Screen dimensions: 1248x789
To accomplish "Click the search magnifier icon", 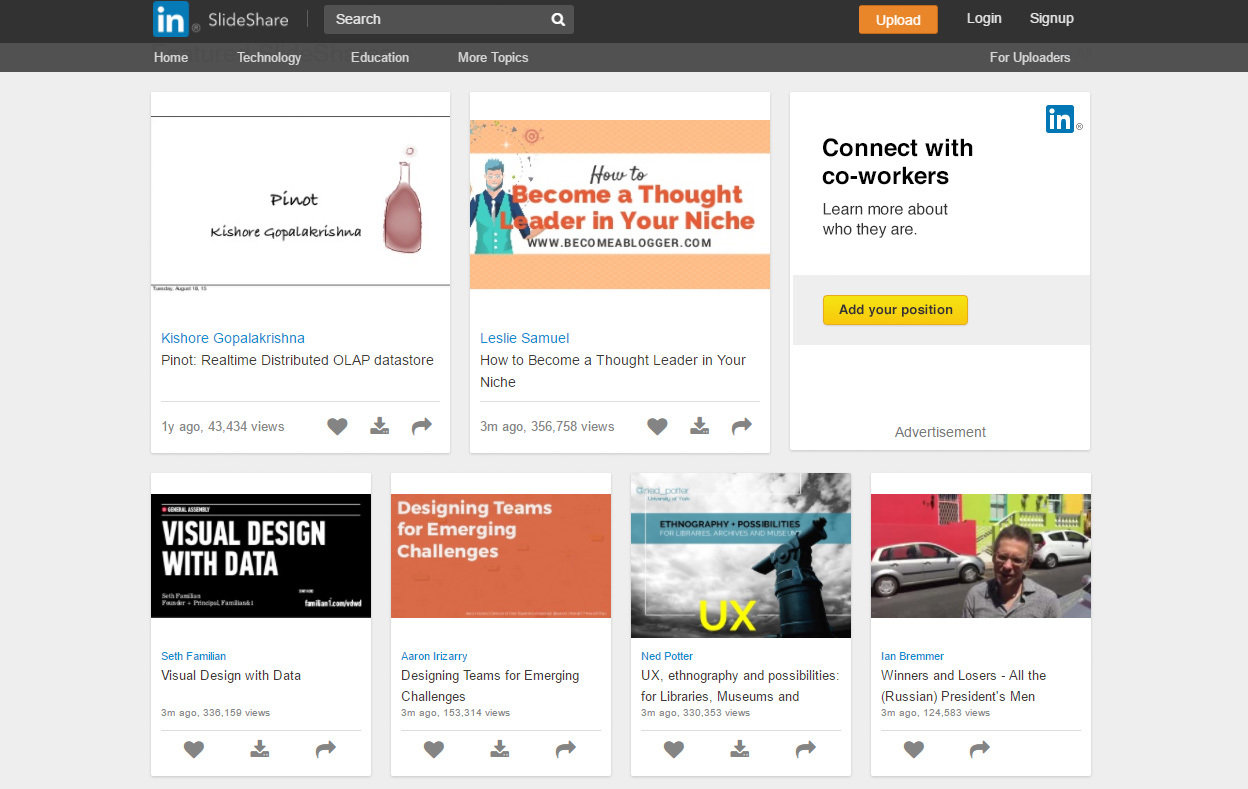I will click(x=558, y=19).
